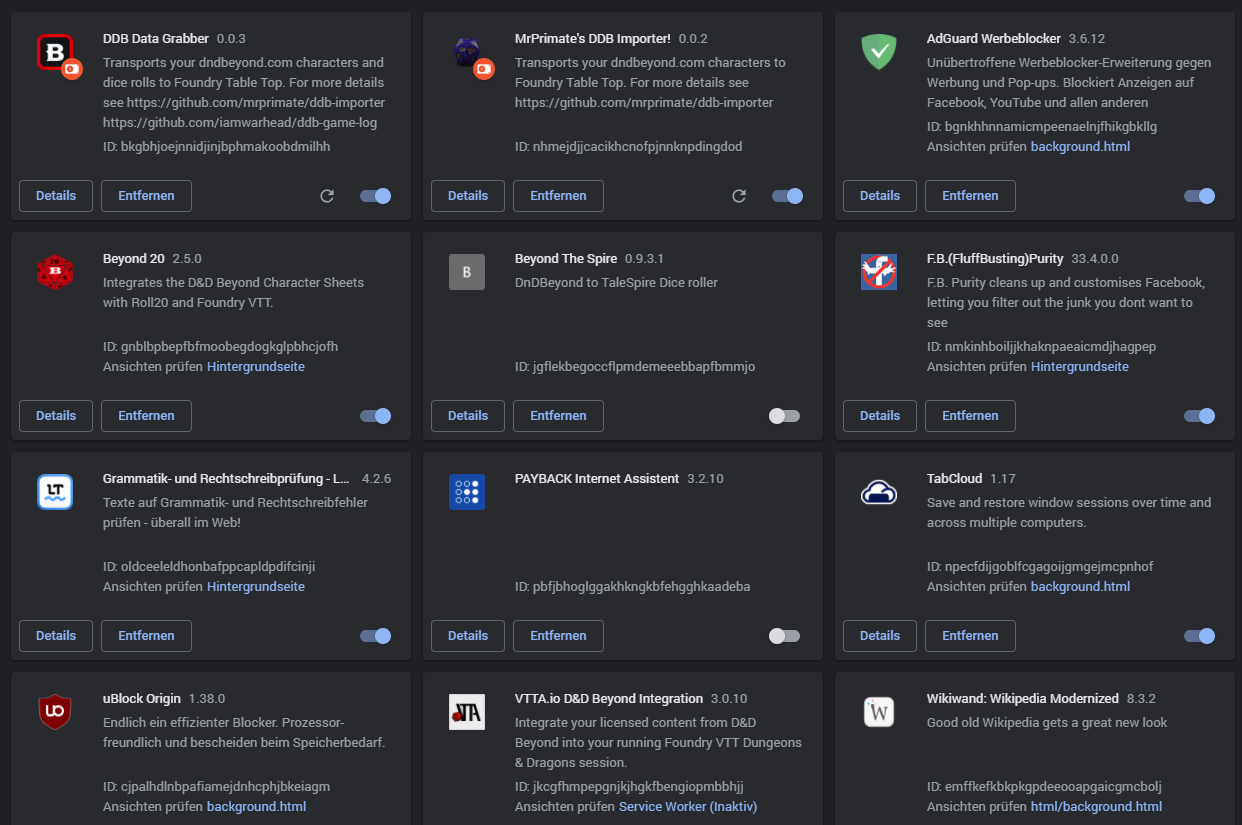Screen dimensions: 1242x825
Task: Open Details for Beyond The Spire
Action: [468, 416]
